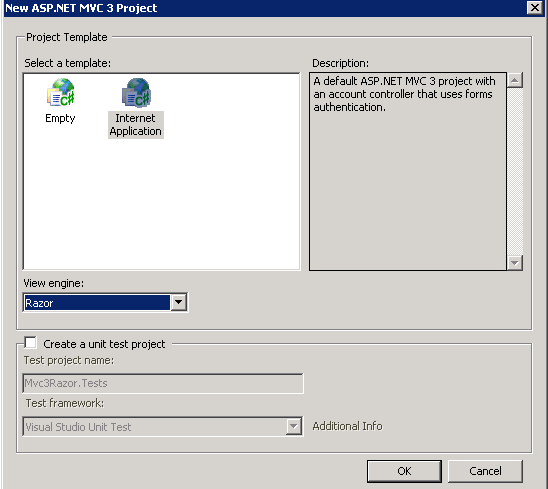Click the description text box
This screenshot has height=489, width=548.
click(408, 171)
